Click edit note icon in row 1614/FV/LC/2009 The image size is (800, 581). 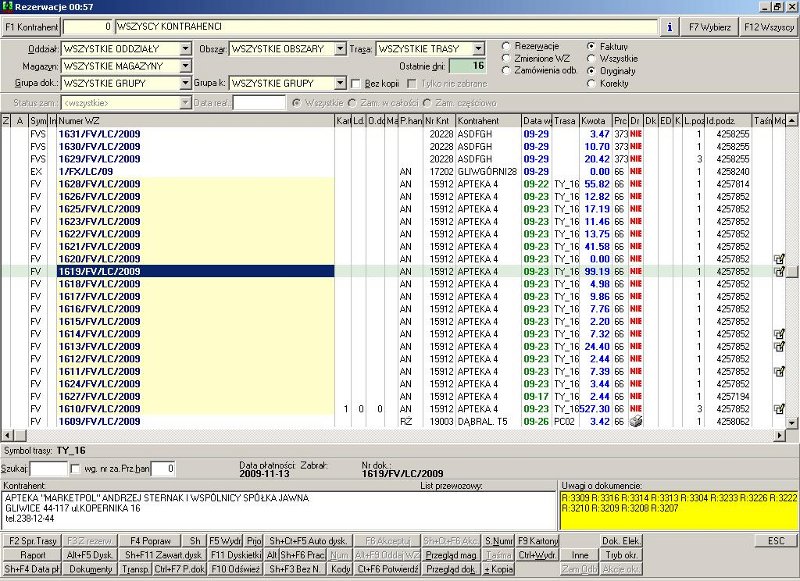[x=779, y=334]
